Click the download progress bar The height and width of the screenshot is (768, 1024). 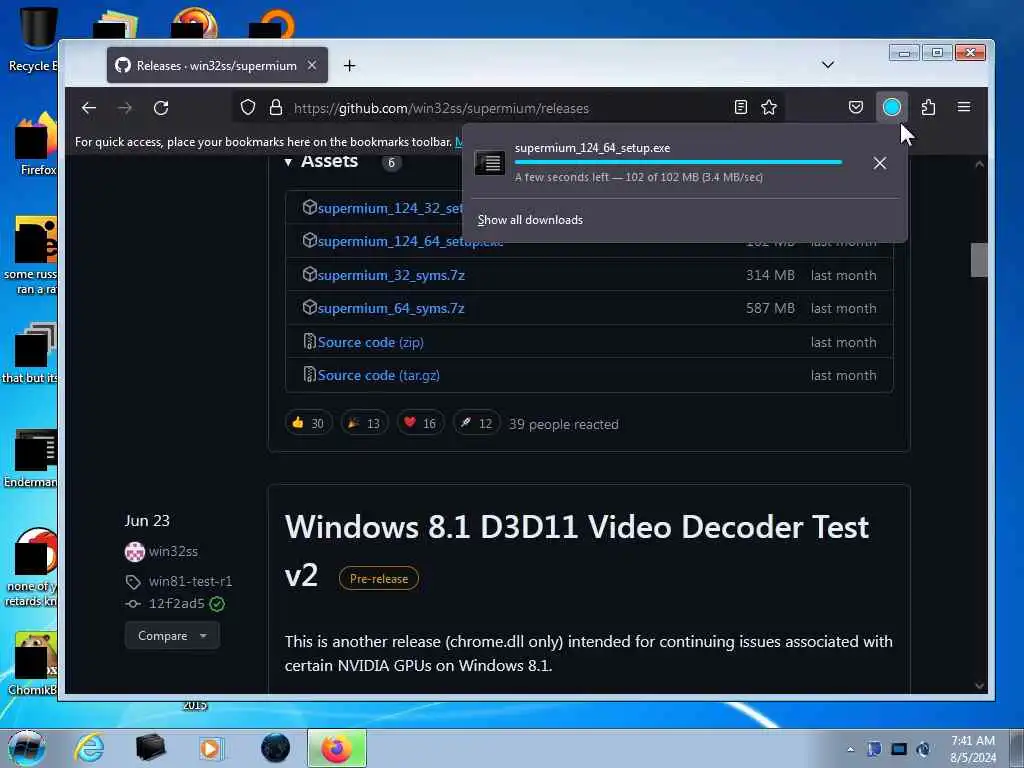point(678,162)
